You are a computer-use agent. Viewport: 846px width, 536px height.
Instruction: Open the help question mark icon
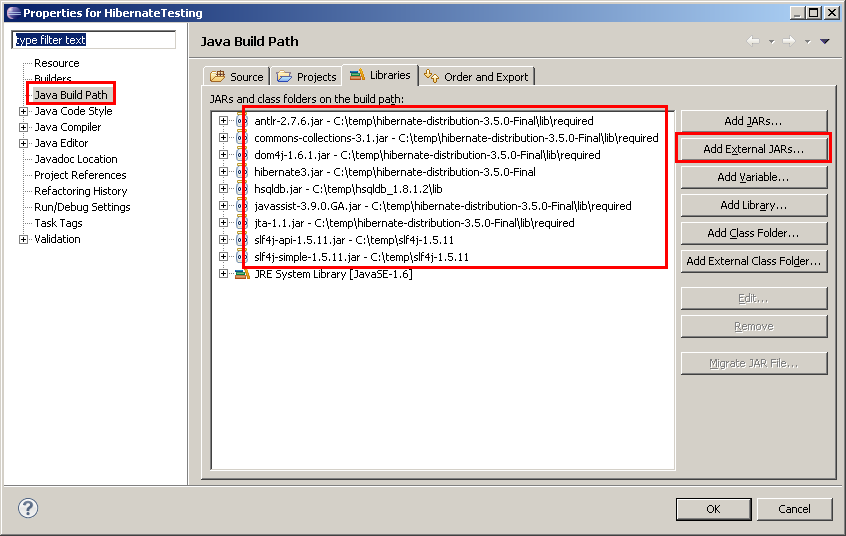(28, 508)
